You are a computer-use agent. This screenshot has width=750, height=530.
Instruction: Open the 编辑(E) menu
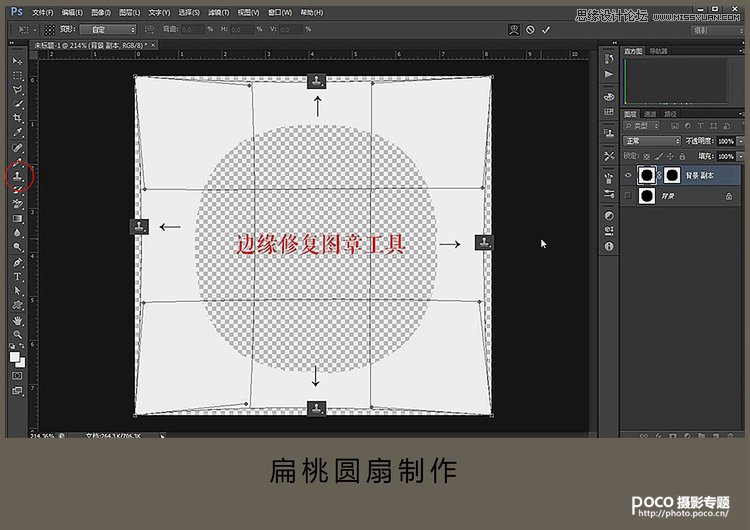click(x=72, y=13)
